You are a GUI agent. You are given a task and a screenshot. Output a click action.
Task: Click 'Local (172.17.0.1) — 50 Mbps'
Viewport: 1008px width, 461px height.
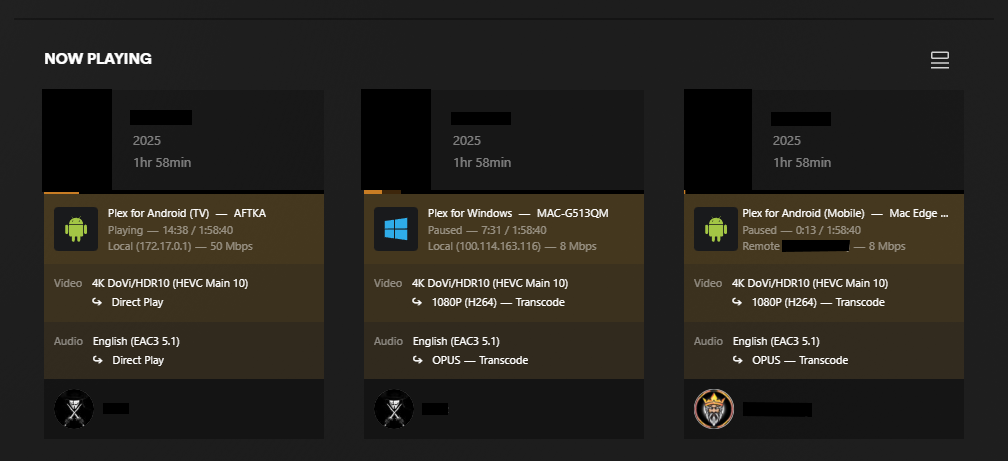coord(180,246)
